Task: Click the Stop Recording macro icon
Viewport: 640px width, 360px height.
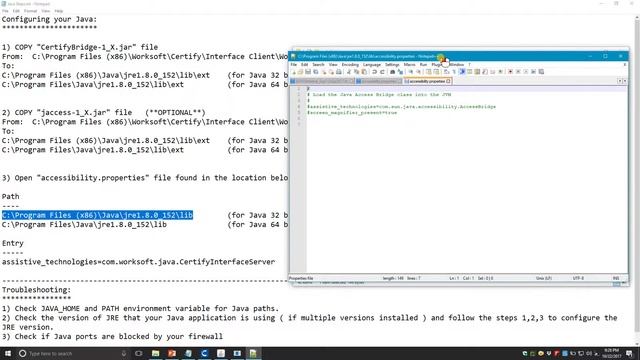Action: (518, 72)
